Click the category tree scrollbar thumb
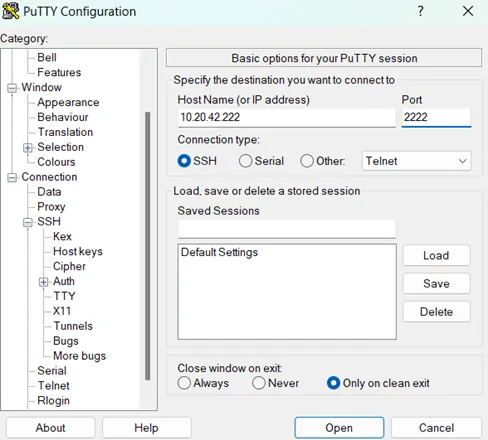The height and width of the screenshot is (440, 488). click(x=147, y=246)
